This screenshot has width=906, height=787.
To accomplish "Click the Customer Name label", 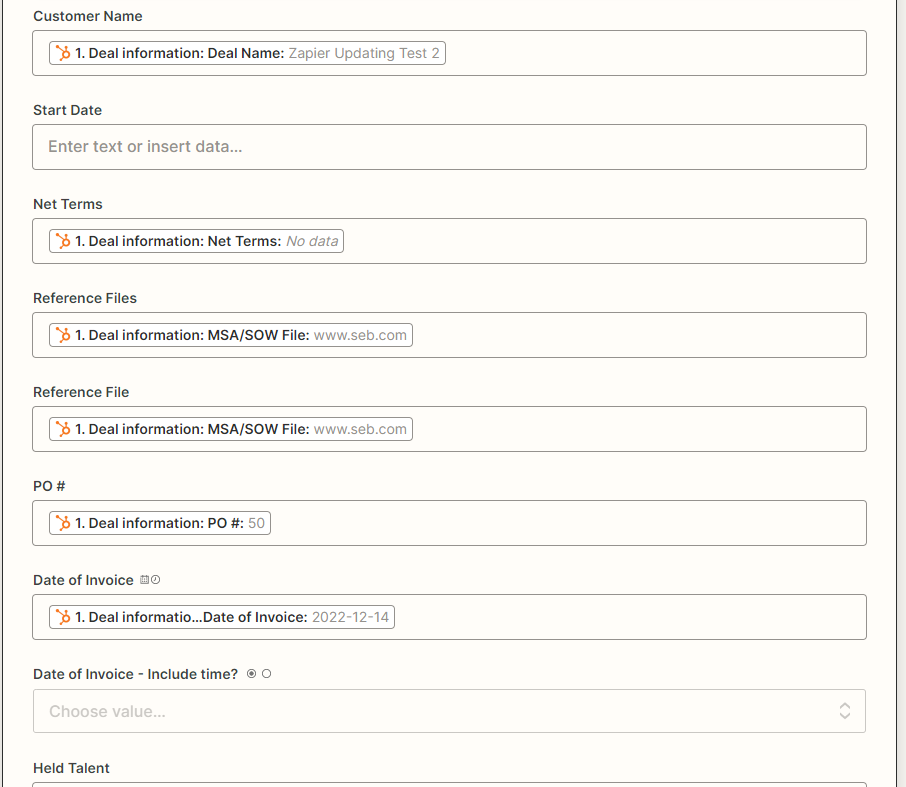I will click(88, 16).
